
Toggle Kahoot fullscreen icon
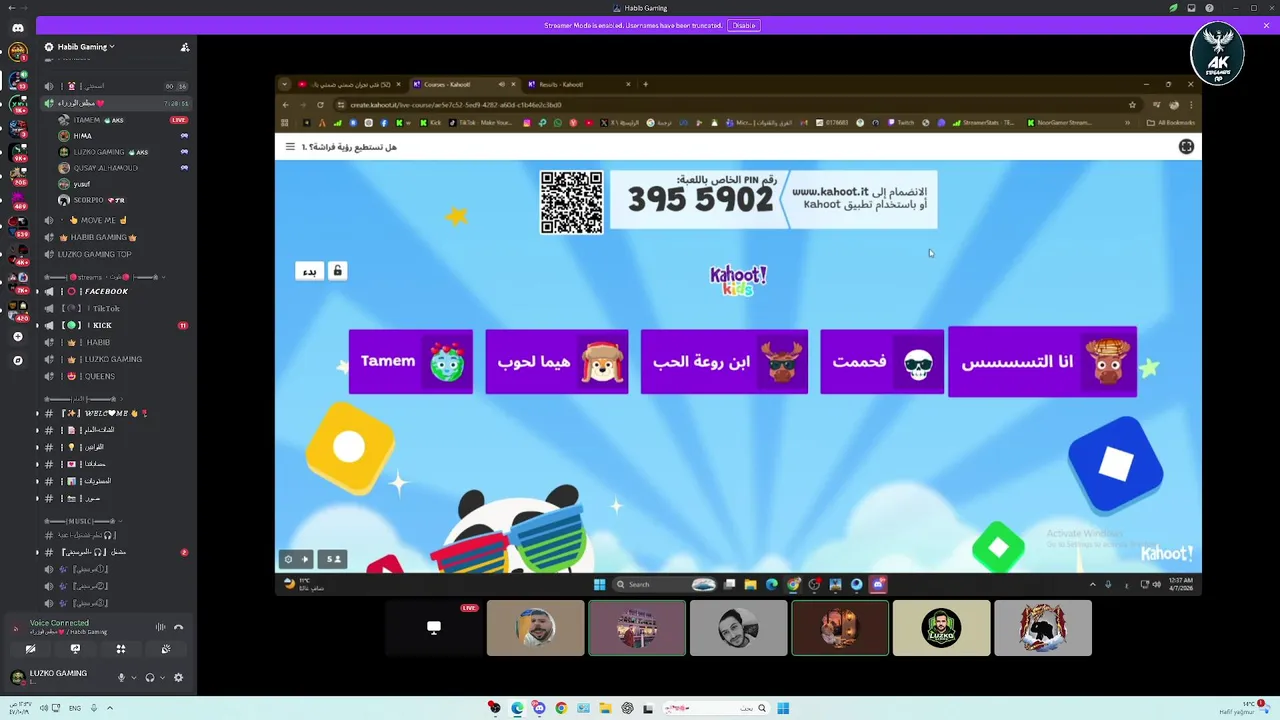coord(1186,147)
